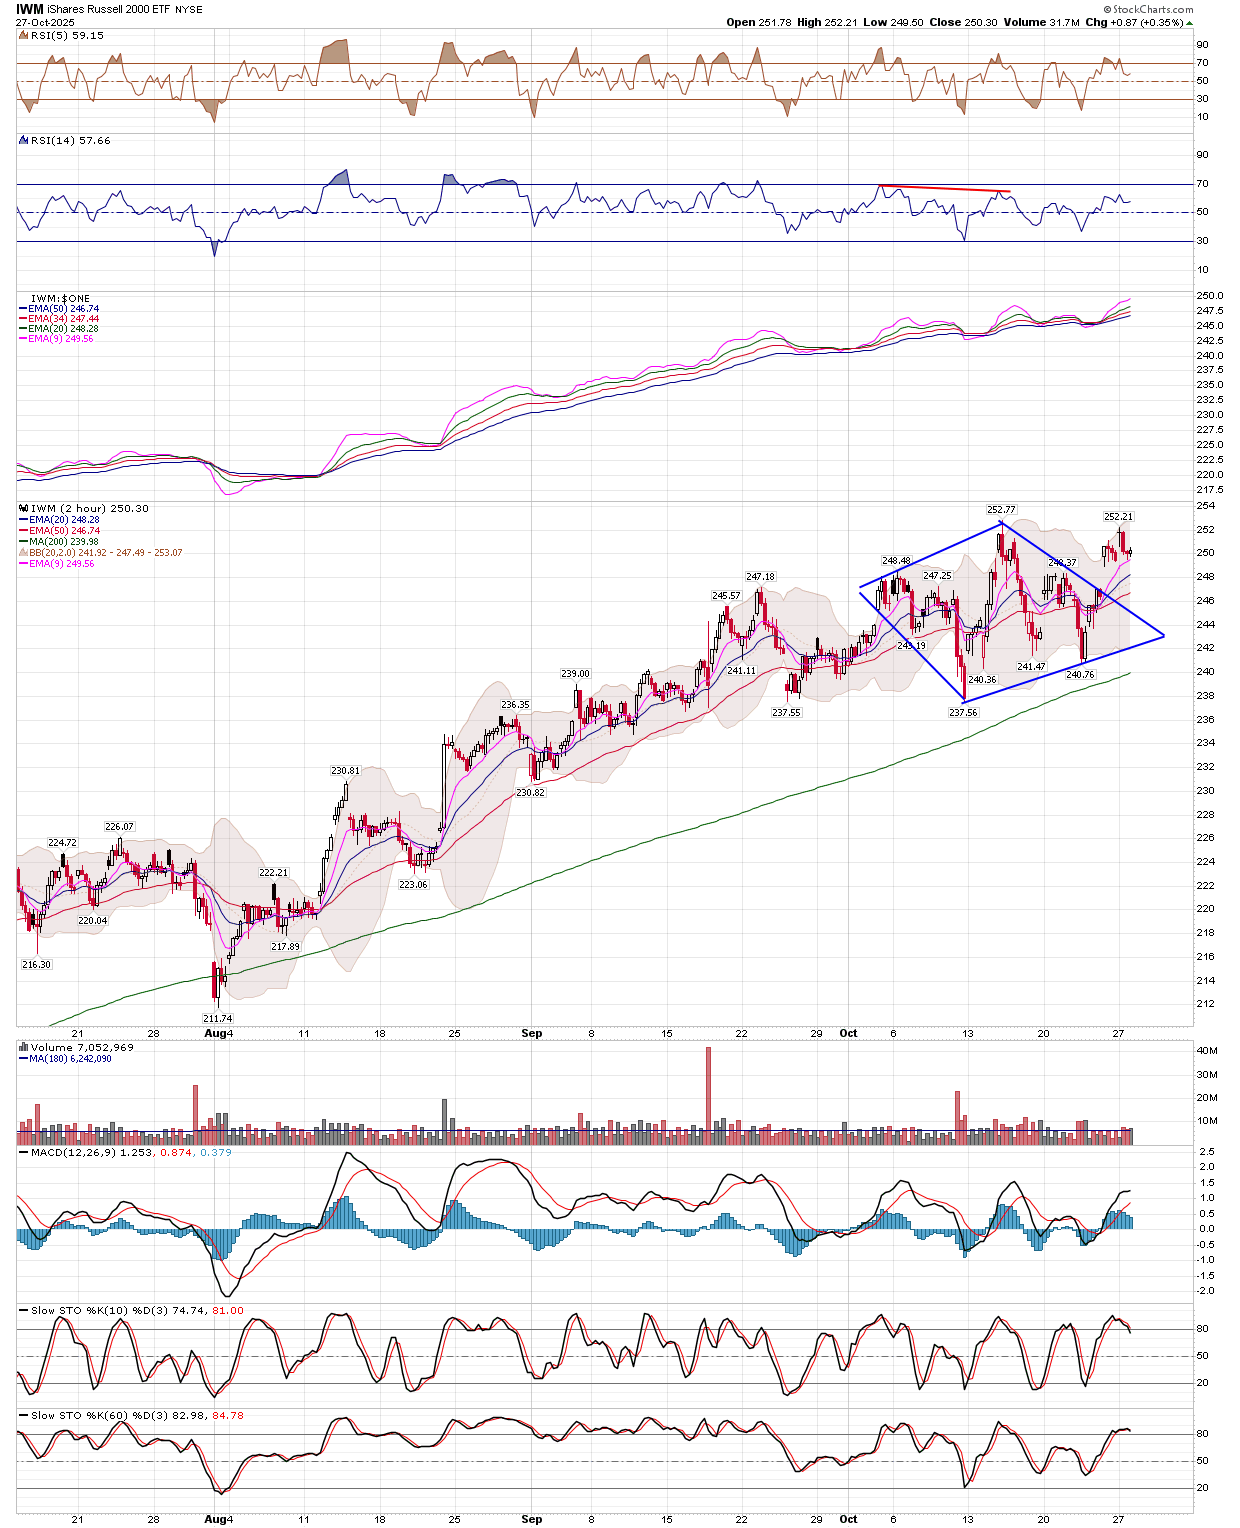Click the 222.21 price label
The height and width of the screenshot is (1528, 1240).
[x=273, y=873]
